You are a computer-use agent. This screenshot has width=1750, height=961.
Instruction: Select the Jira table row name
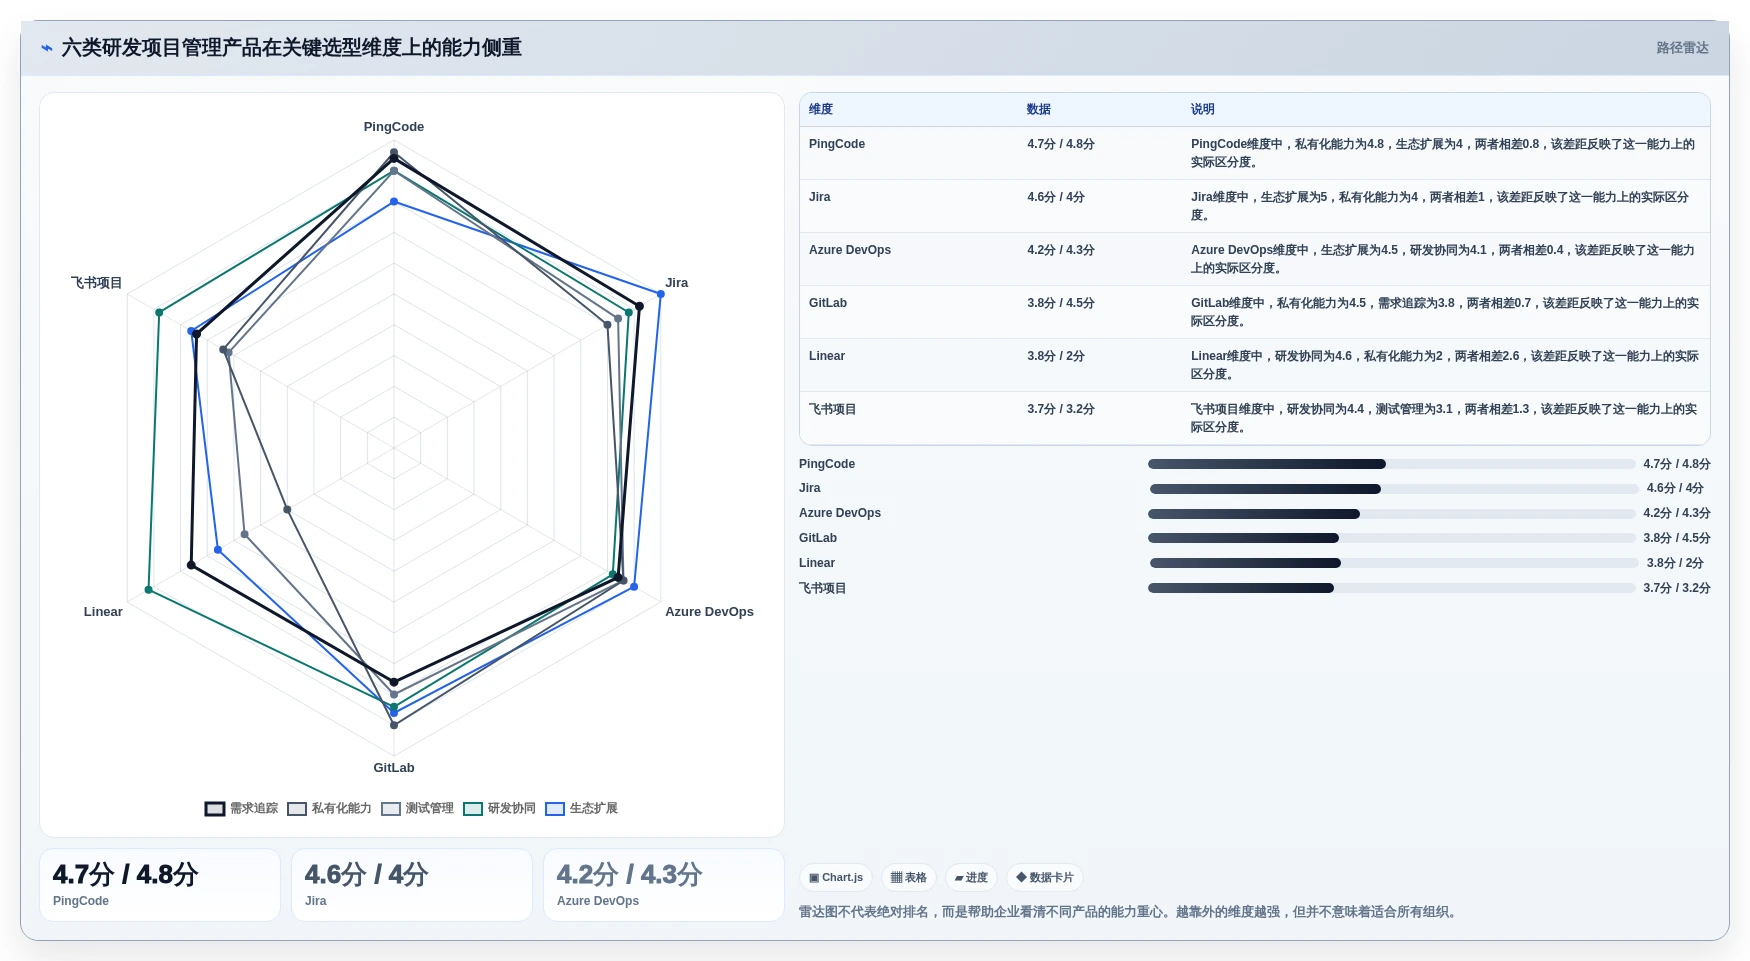tap(820, 197)
